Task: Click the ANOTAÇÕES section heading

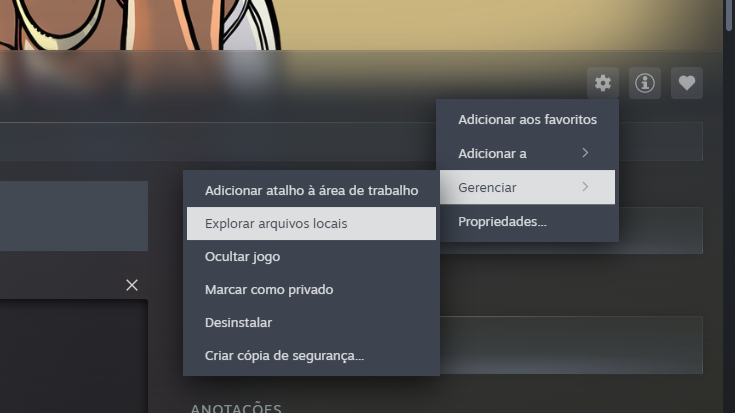Action: pos(236,408)
